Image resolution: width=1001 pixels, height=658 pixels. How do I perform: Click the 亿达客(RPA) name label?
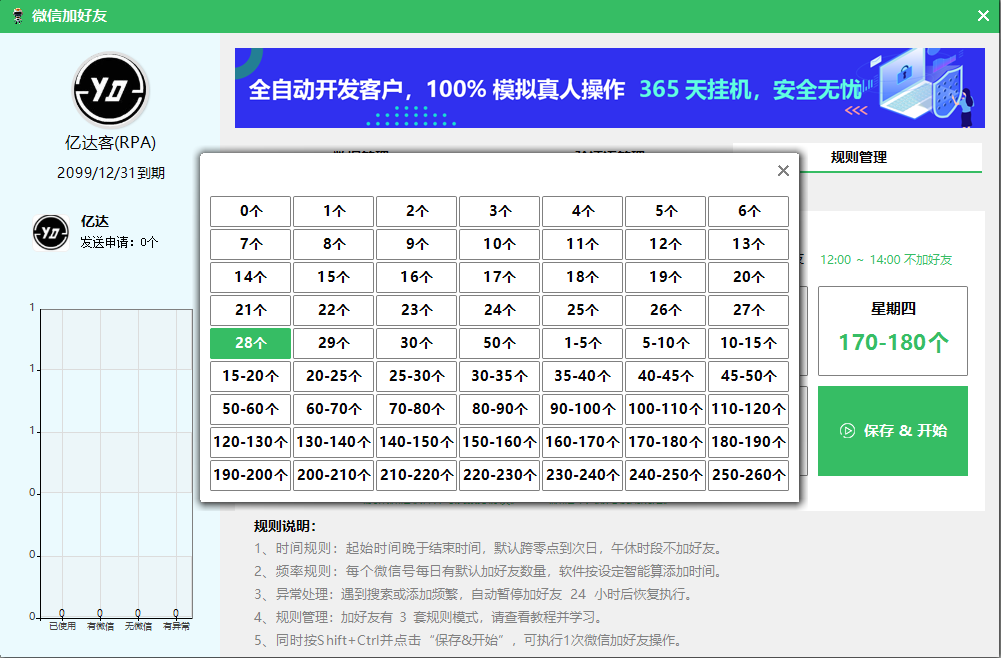point(110,142)
